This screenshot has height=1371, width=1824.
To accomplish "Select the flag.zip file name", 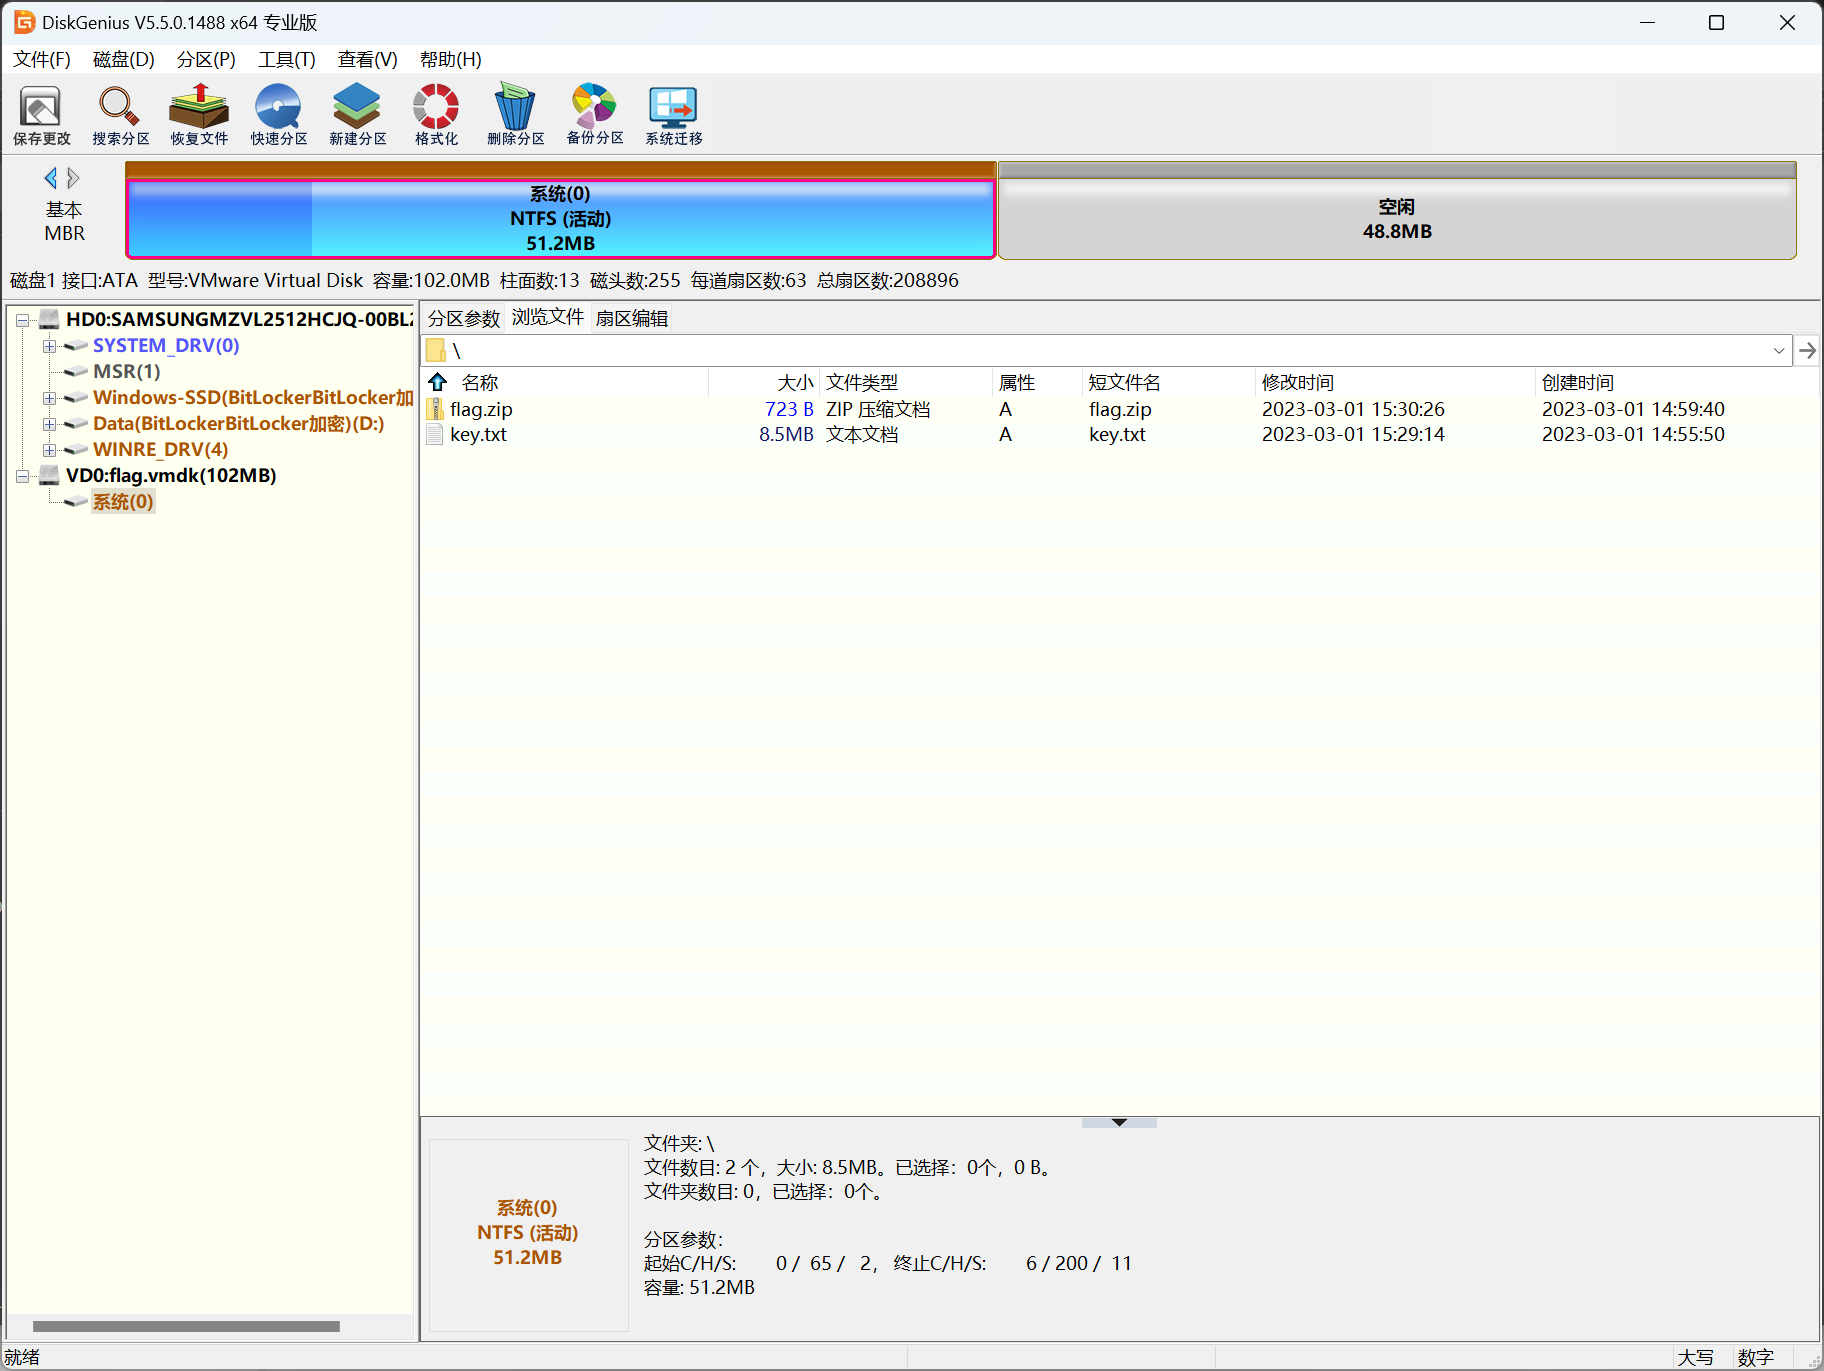I will tap(481, 409).
